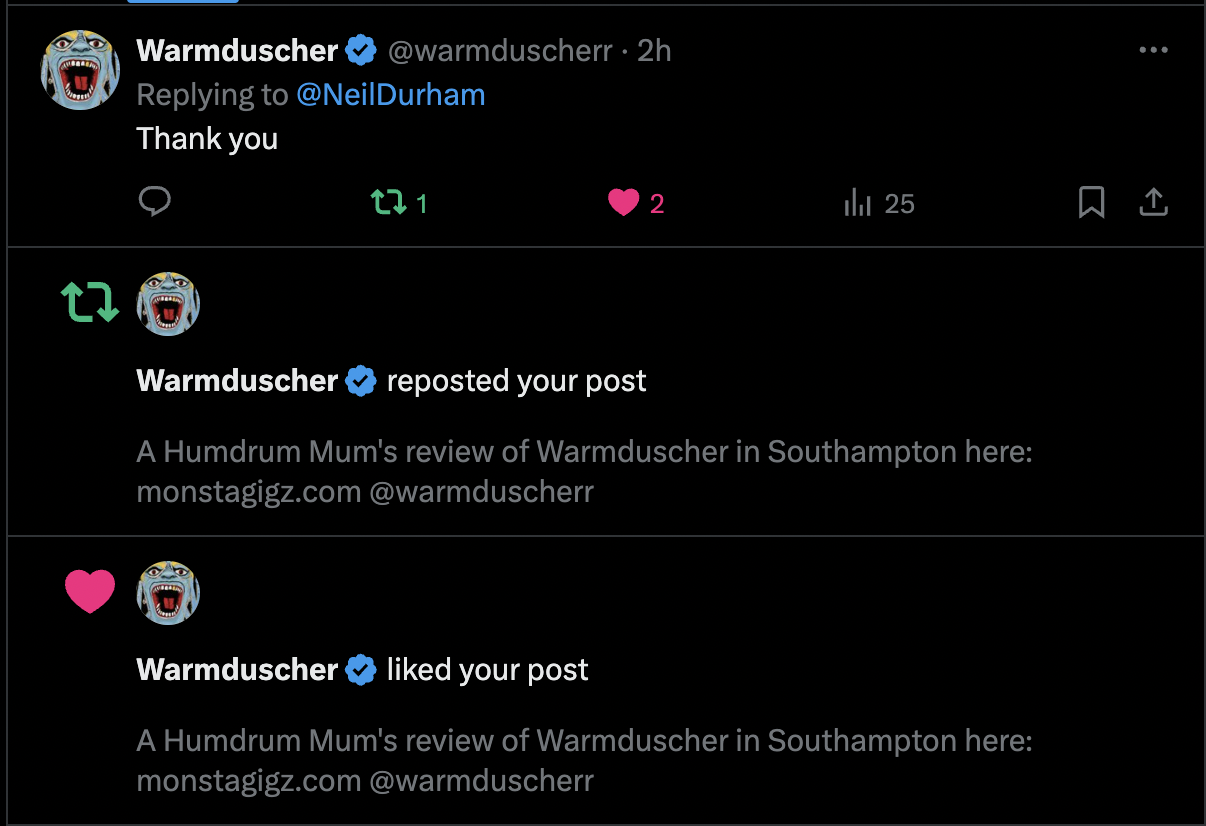Click the green repost notification icon
This screenshot has height=826, width=1206.
[90, 302]
